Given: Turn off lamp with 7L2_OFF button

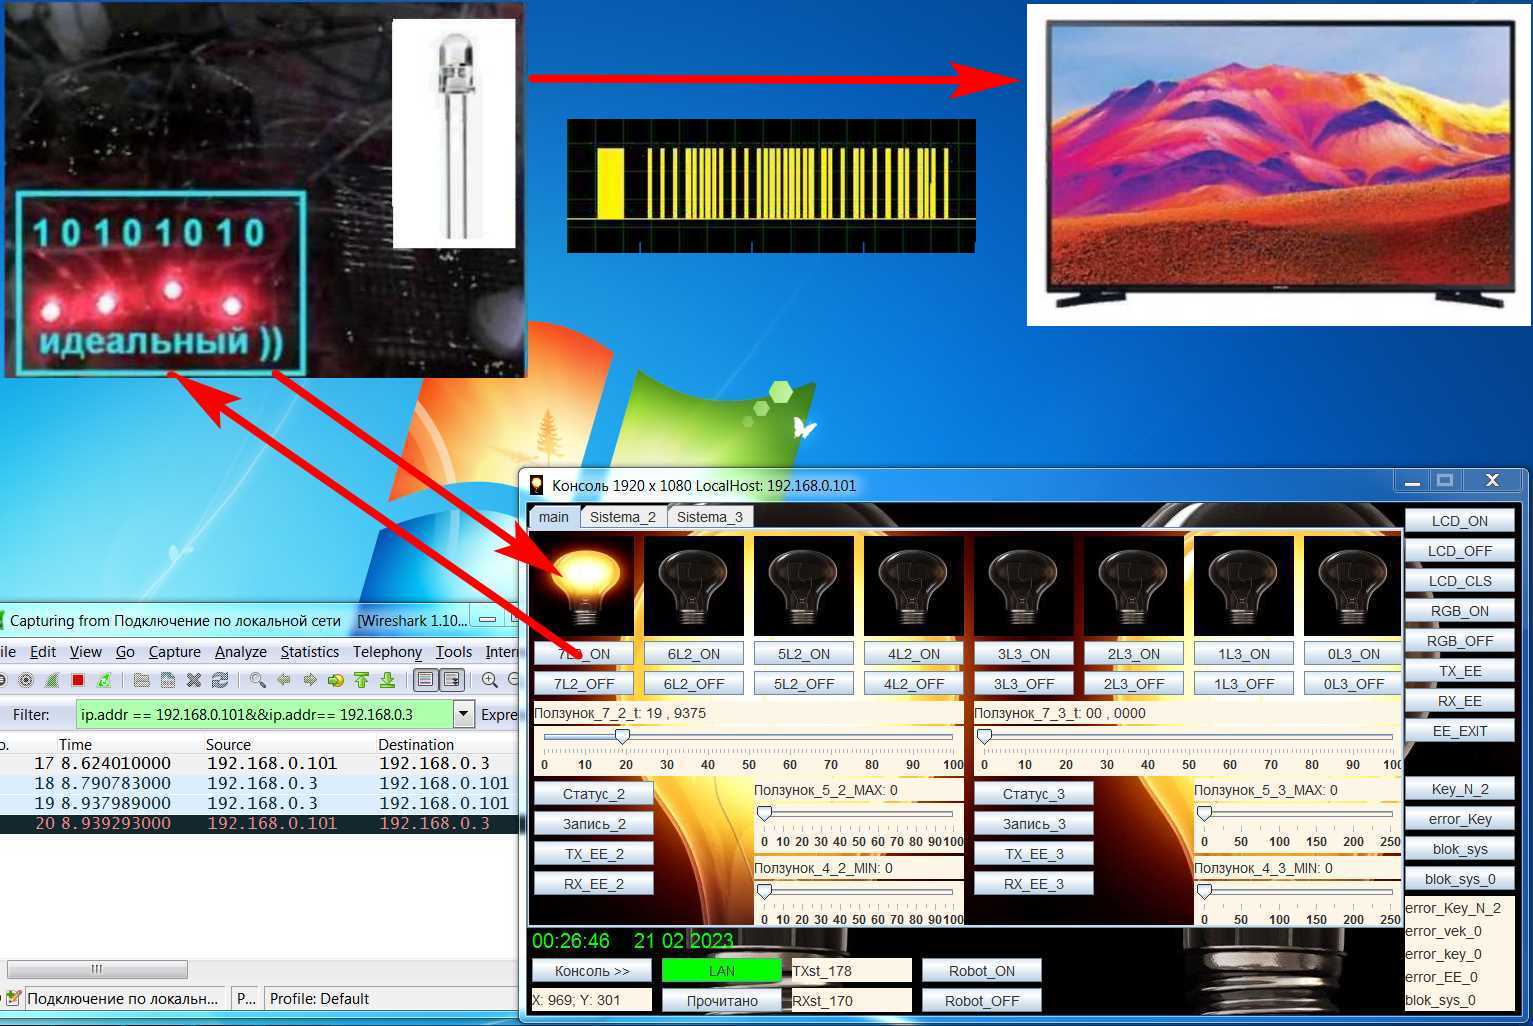Looking at the screenshot, I should coord(584,684).
